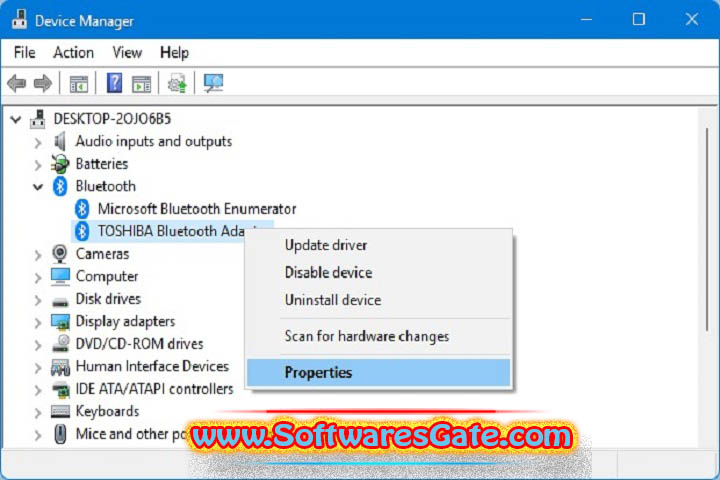The width and height of the screenshot is (720, 480).
Task: Open the Action menu
Action: coord(73,53)
